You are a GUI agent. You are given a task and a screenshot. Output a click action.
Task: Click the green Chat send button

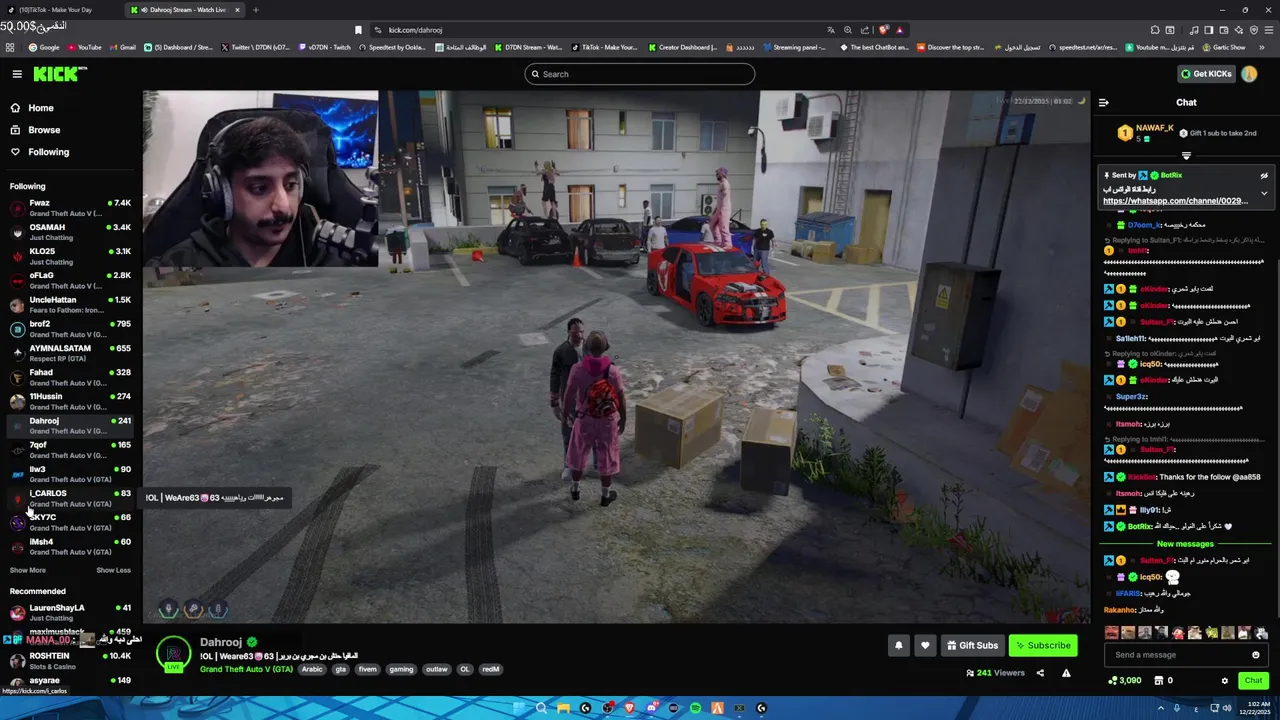(x=1253, y=681)
